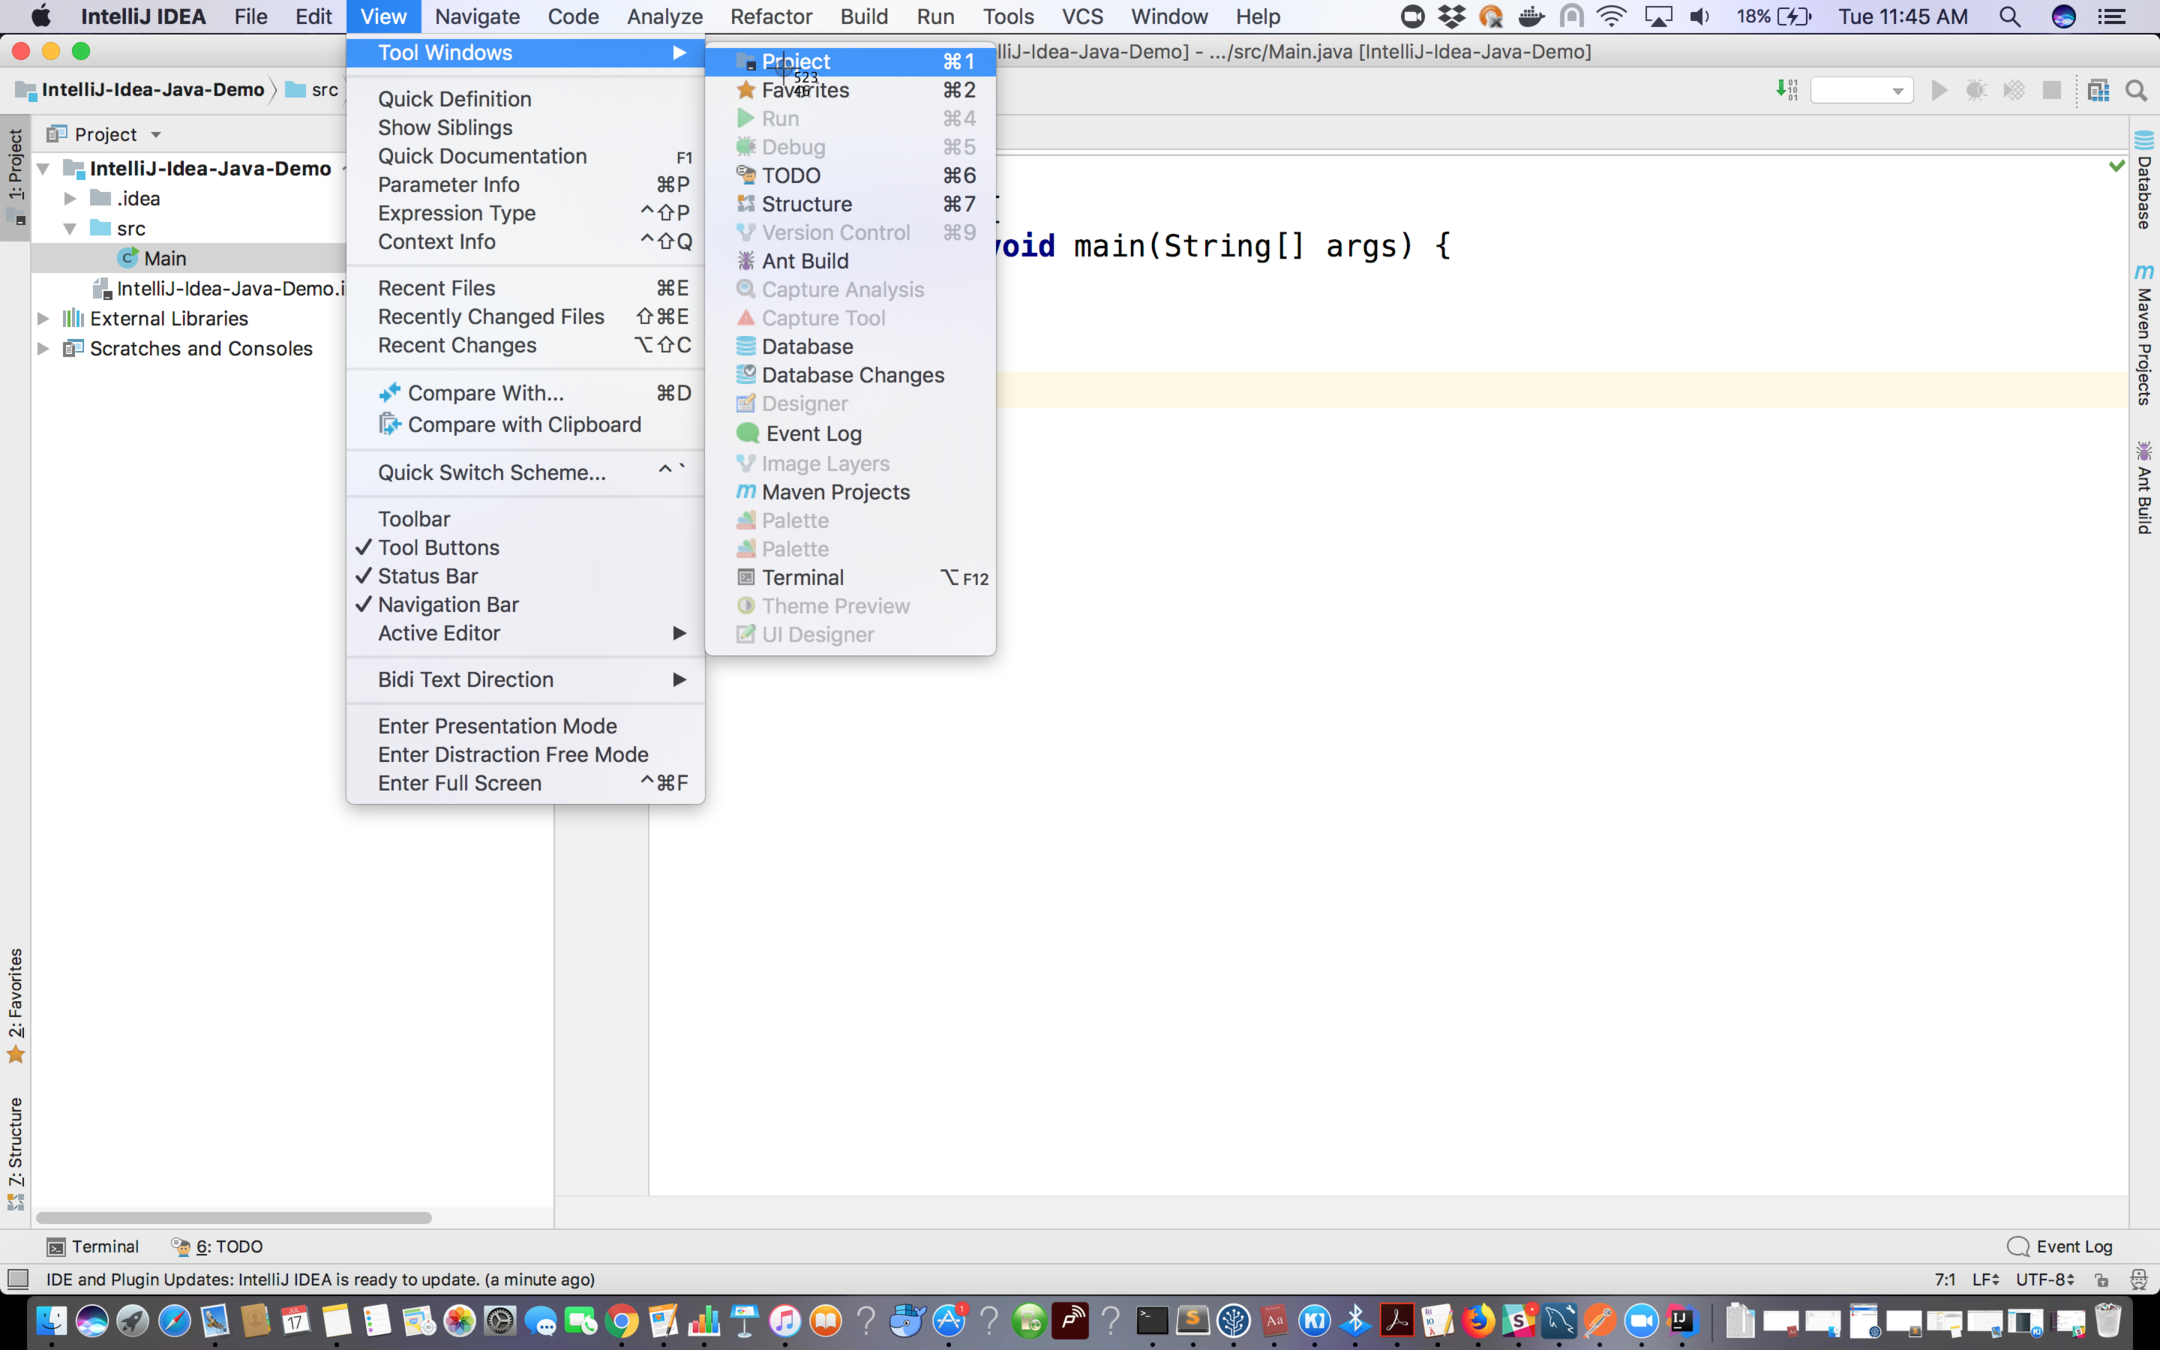Toggle Z: Structure side panel button

tap(16, 1153)
